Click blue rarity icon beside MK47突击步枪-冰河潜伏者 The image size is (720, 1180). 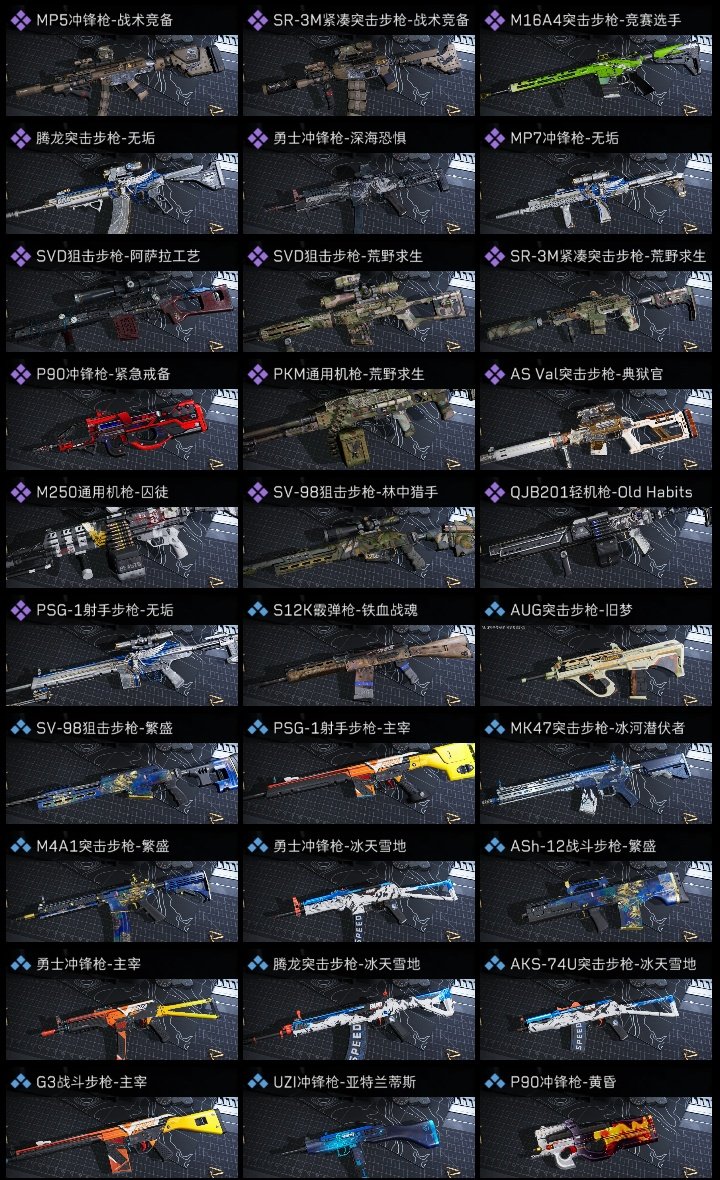coord(494,728)
